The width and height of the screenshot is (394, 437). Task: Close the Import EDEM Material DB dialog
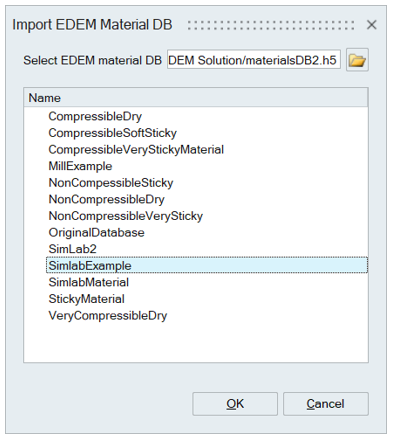[x=371, y=25]
